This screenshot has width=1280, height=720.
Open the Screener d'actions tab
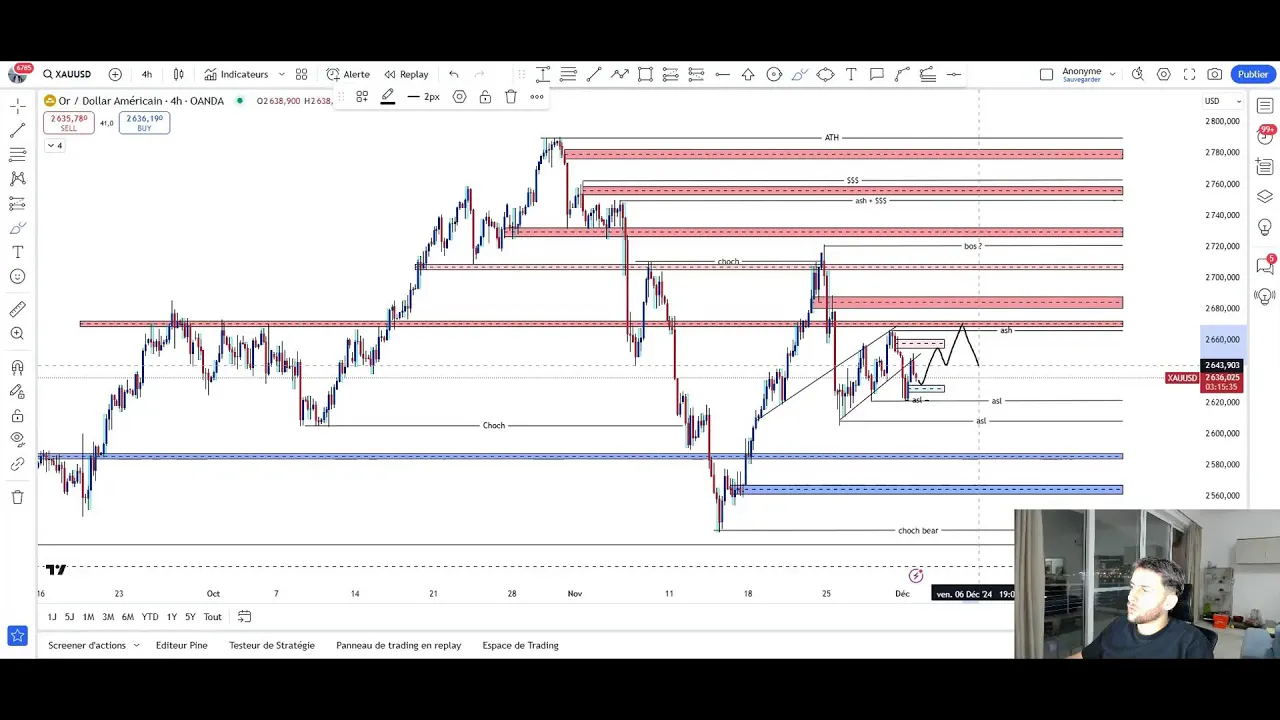[87, 645]
